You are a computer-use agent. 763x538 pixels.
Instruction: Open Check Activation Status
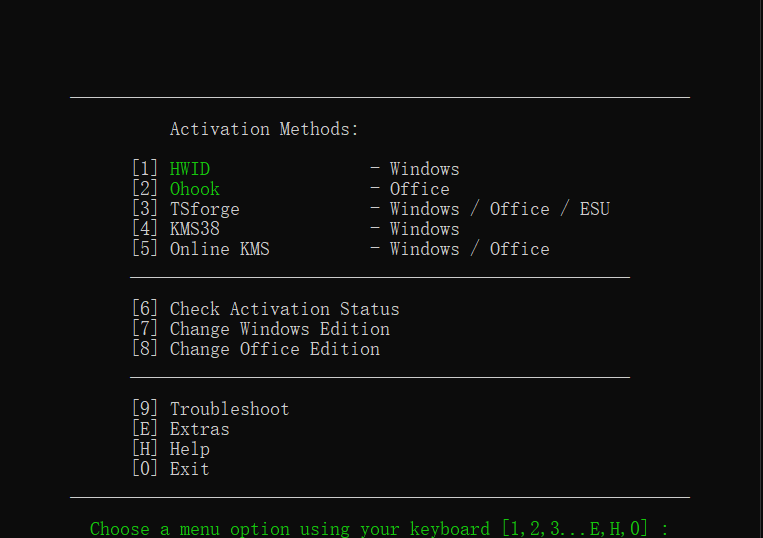coord(284,309)
